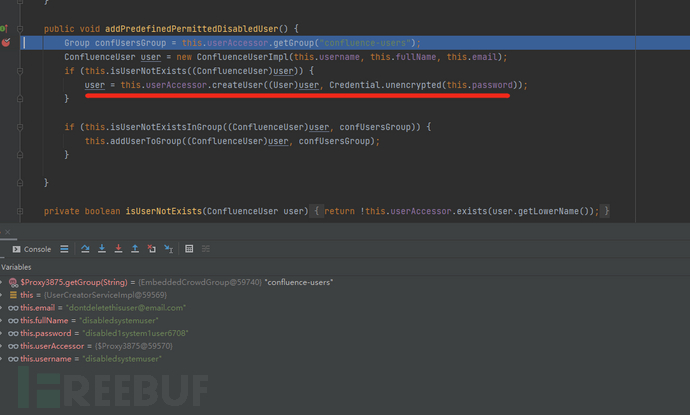Click the Step Out icon
Screen dimensions: 690x415
point(135,249)
